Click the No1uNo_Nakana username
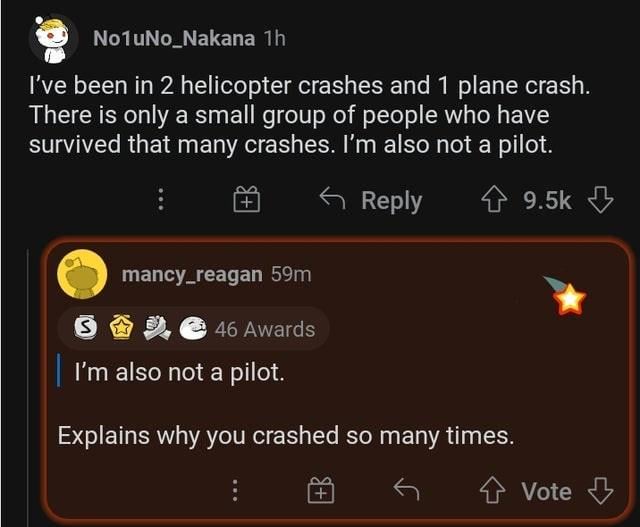 point(175,38)
